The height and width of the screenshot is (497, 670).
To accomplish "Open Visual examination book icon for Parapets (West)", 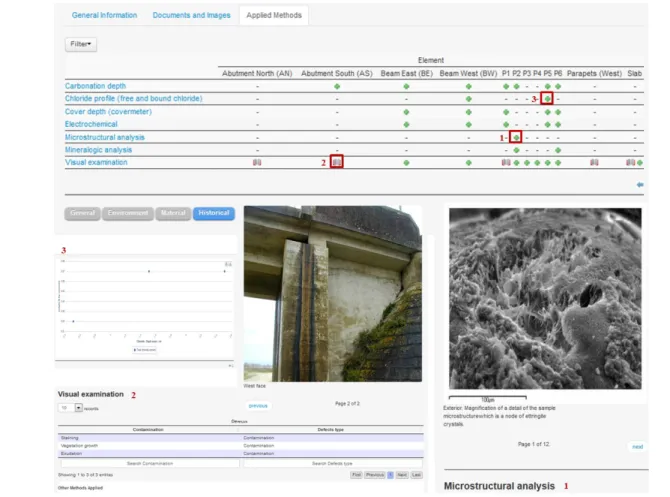I will 594,162.
